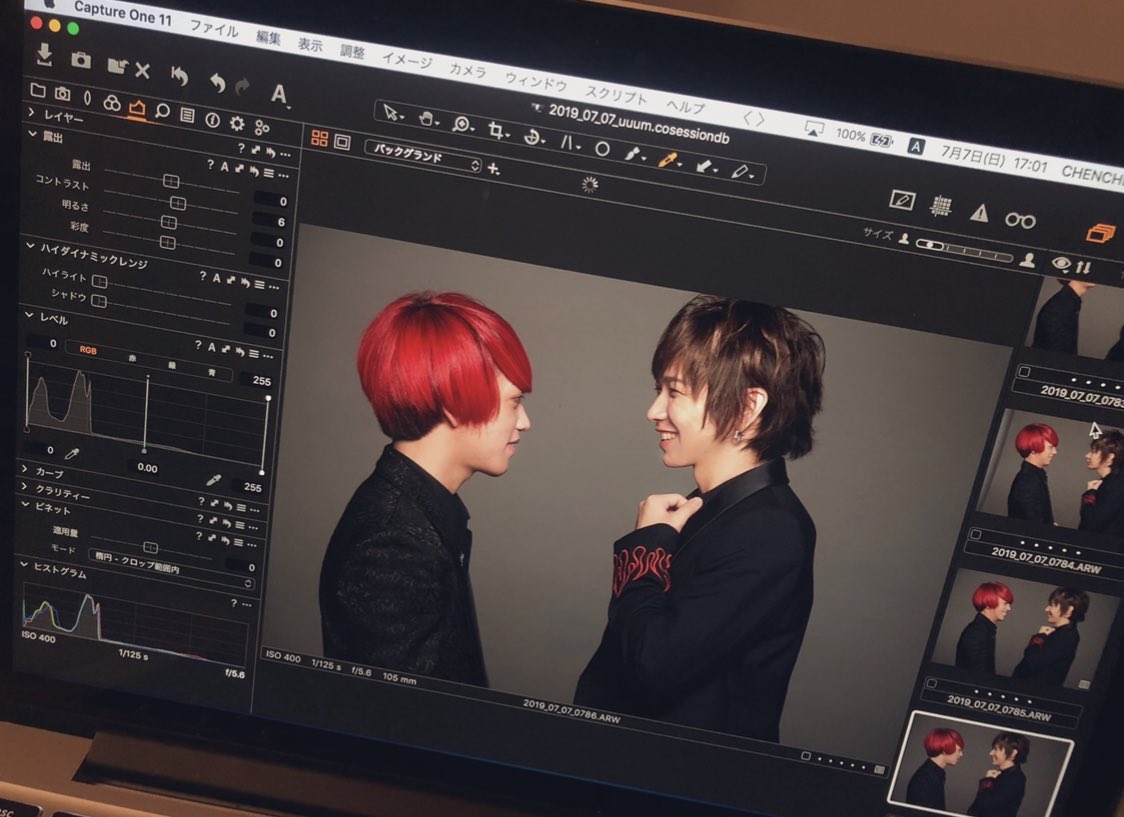Select the 赤 red channel in Levels
This screenshot has height=817, width=1124.
(x=133, y=357)
